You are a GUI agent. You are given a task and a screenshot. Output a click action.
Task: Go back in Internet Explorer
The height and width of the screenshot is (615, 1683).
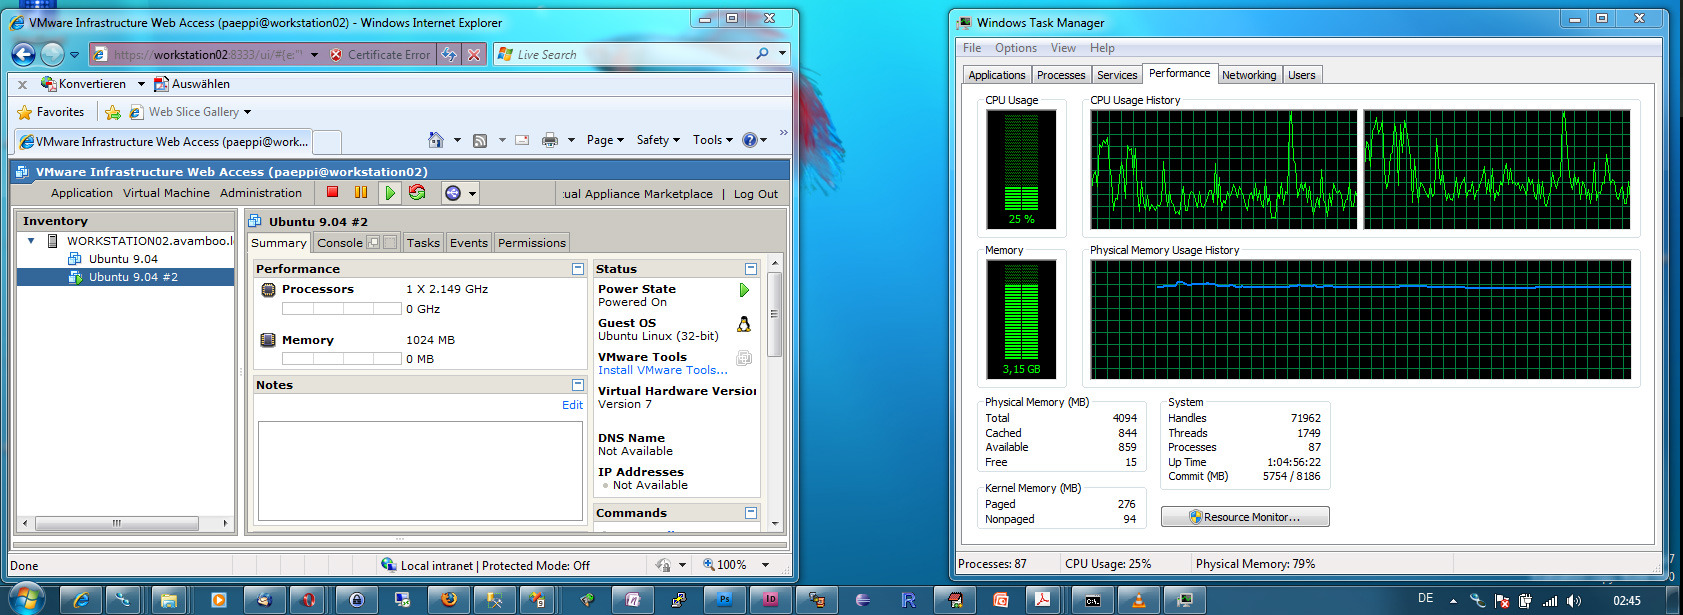(x=23, y=54)
